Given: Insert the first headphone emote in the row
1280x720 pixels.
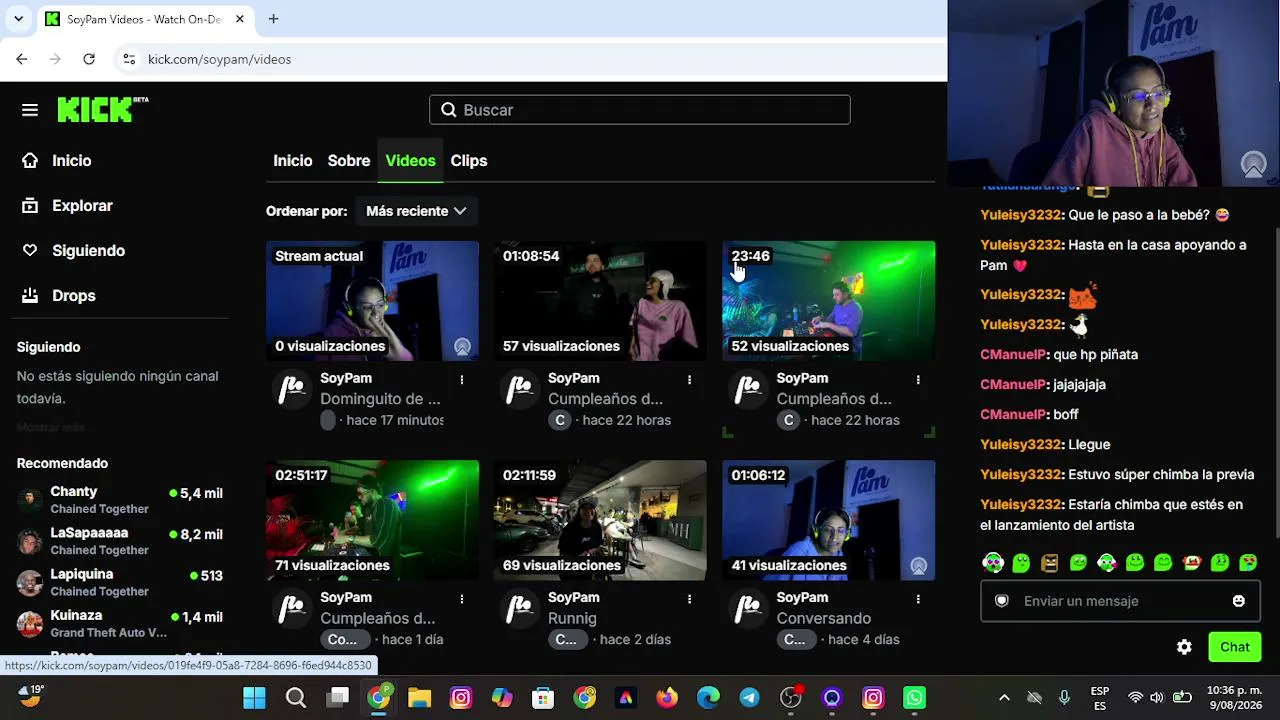Looking at the screenshot, I should point(993,563).
